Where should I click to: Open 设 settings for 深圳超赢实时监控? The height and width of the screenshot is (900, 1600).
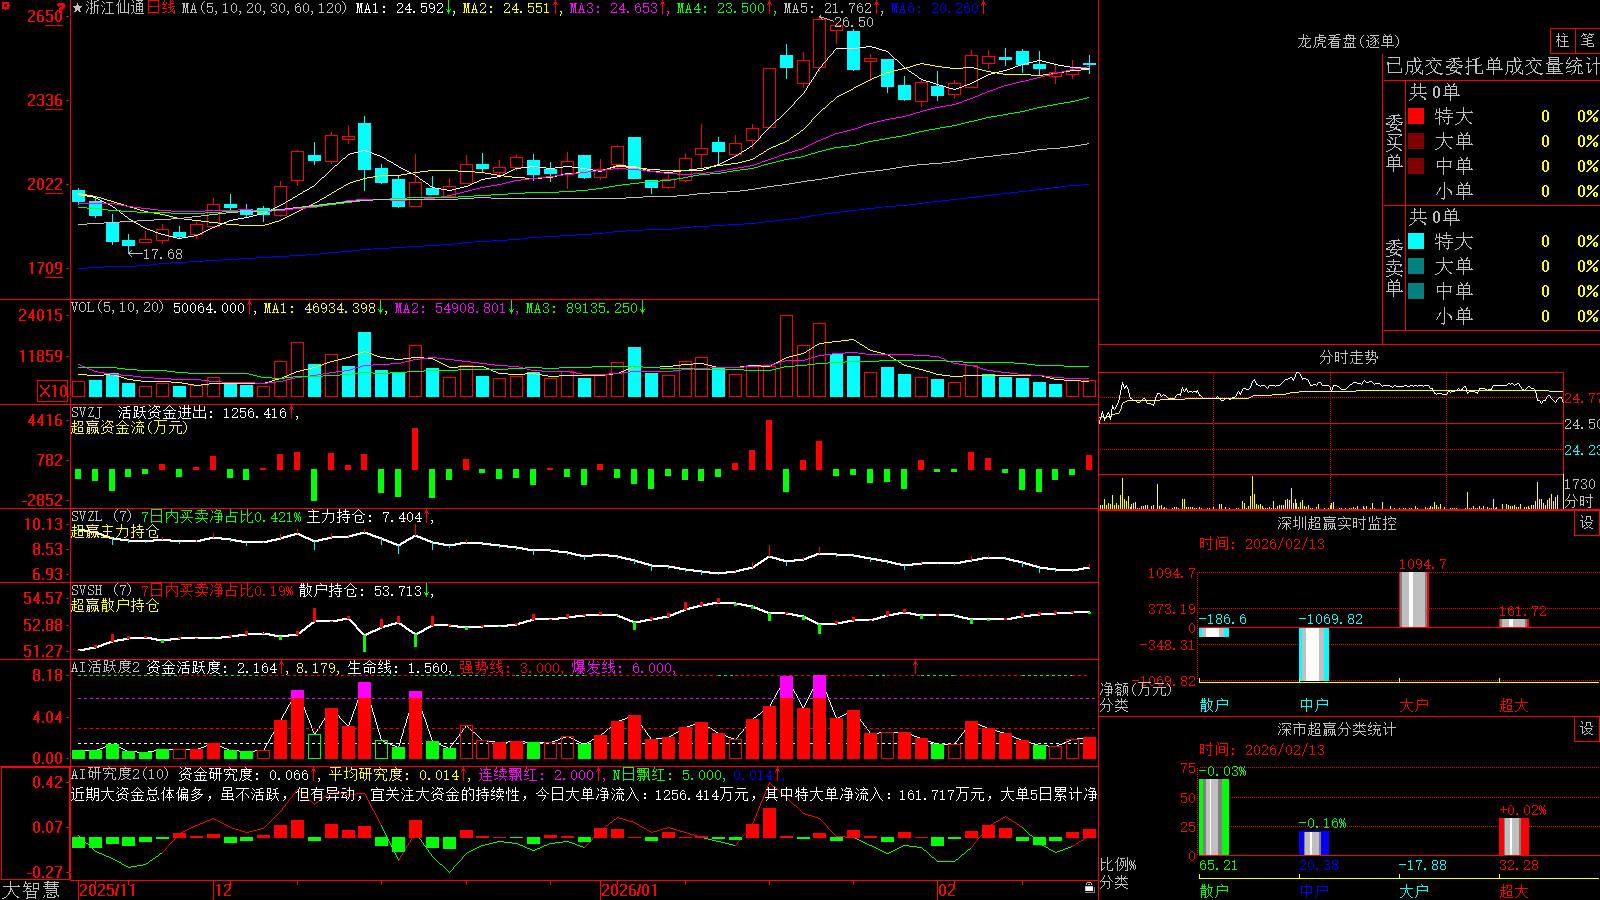(1587, 523)
